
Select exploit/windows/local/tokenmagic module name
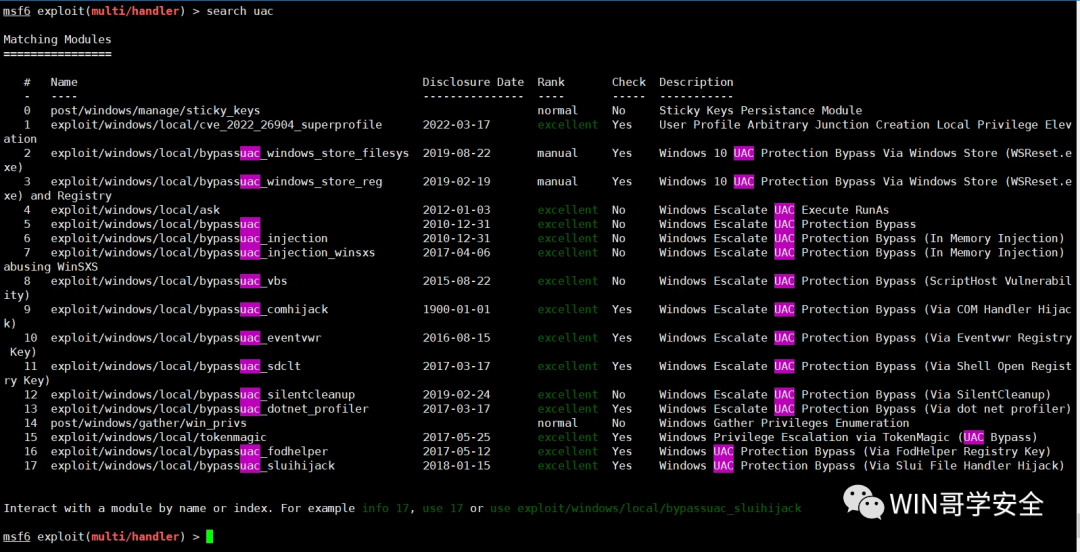tap(158, 437)
